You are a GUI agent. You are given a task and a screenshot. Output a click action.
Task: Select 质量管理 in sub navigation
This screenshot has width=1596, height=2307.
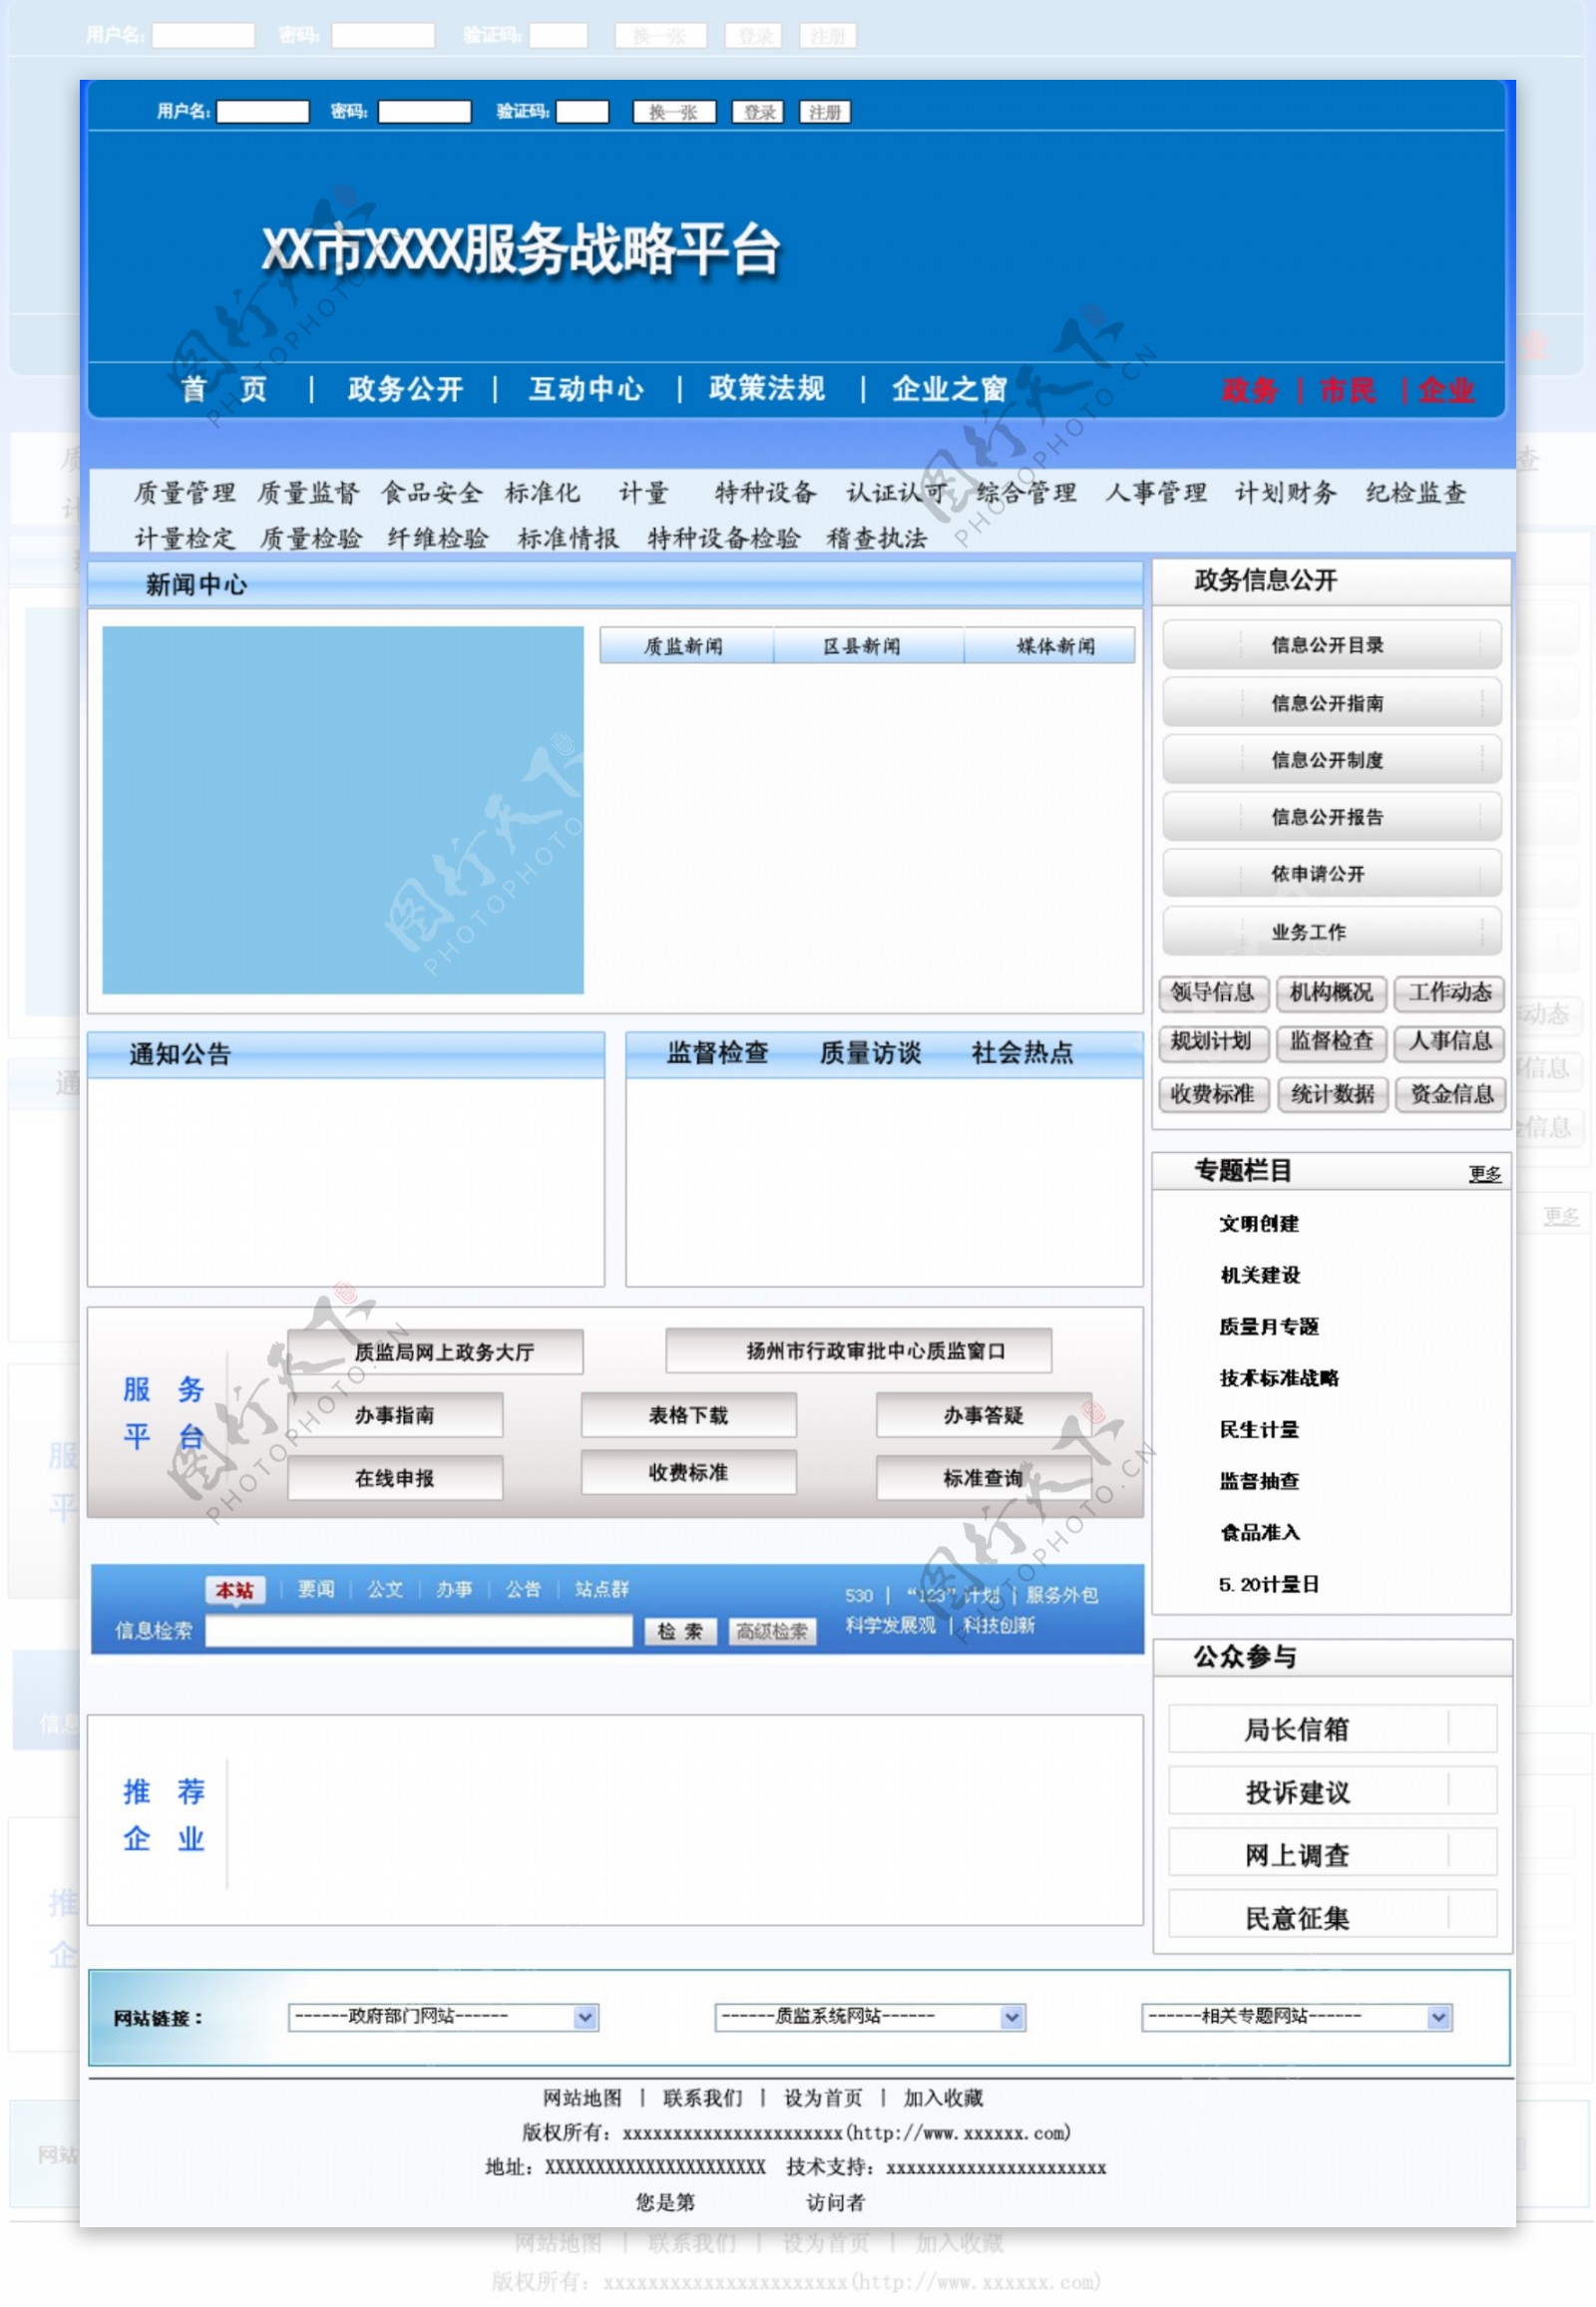coord(185,492)
